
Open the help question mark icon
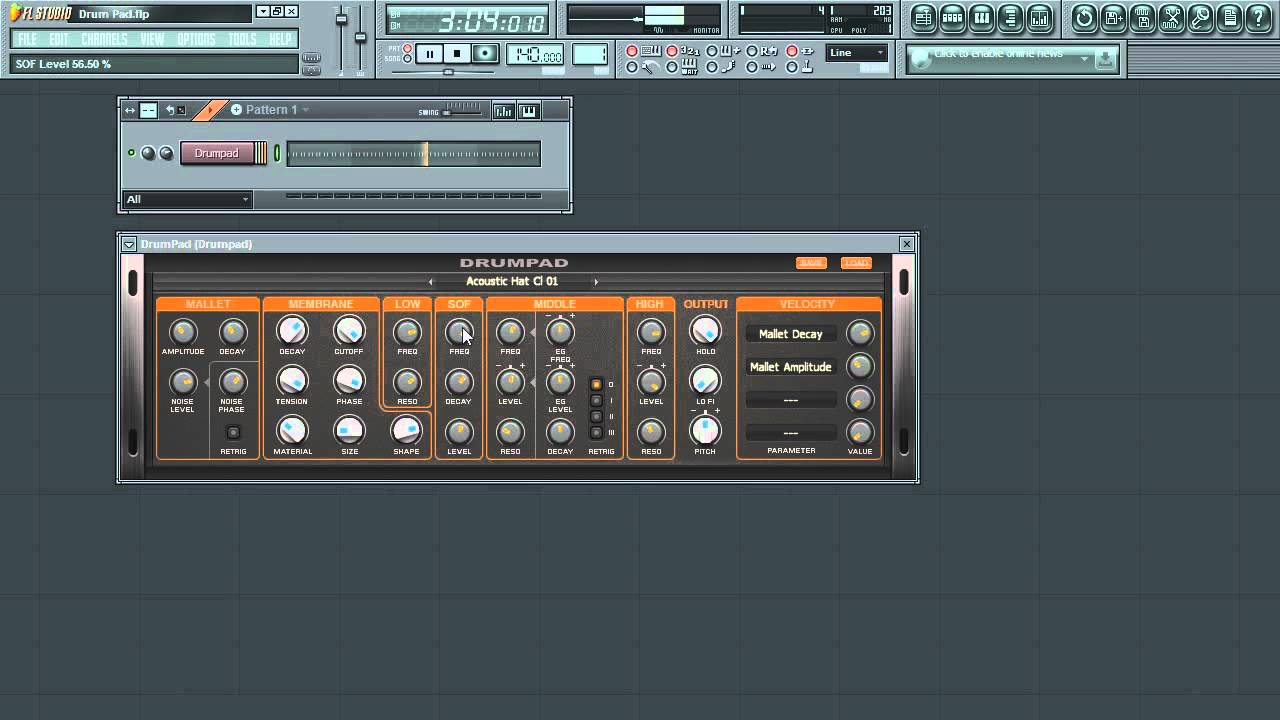point(1259,18)
